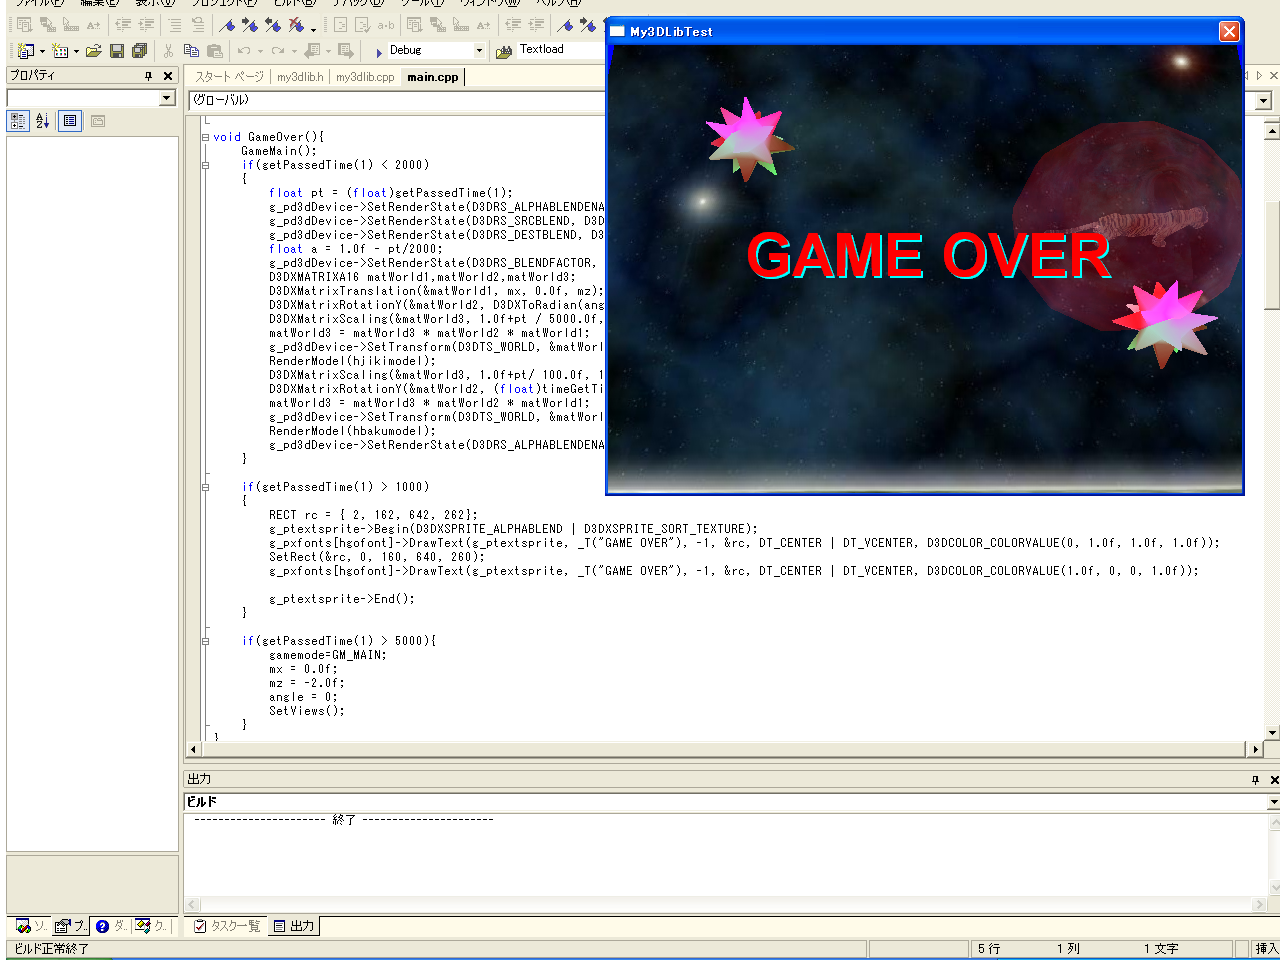Viewport: 1280px width, 960px height.
Task: Select the 出力 tab at the bottom
Action: pyautogui.click(x=294, y=926)
